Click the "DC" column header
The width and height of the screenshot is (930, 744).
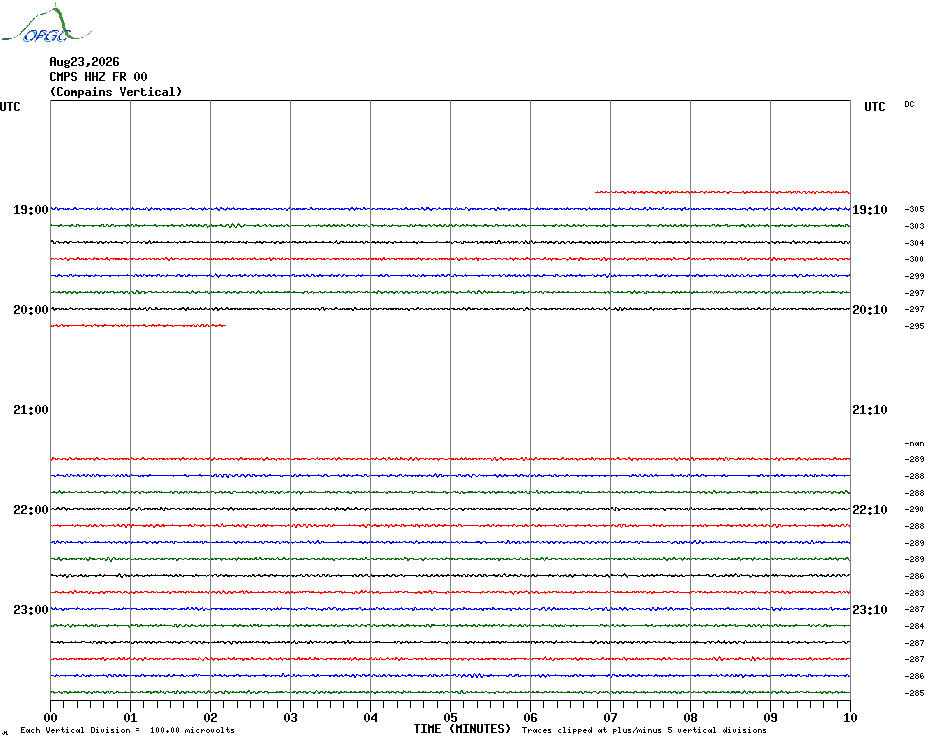point(909,104)
